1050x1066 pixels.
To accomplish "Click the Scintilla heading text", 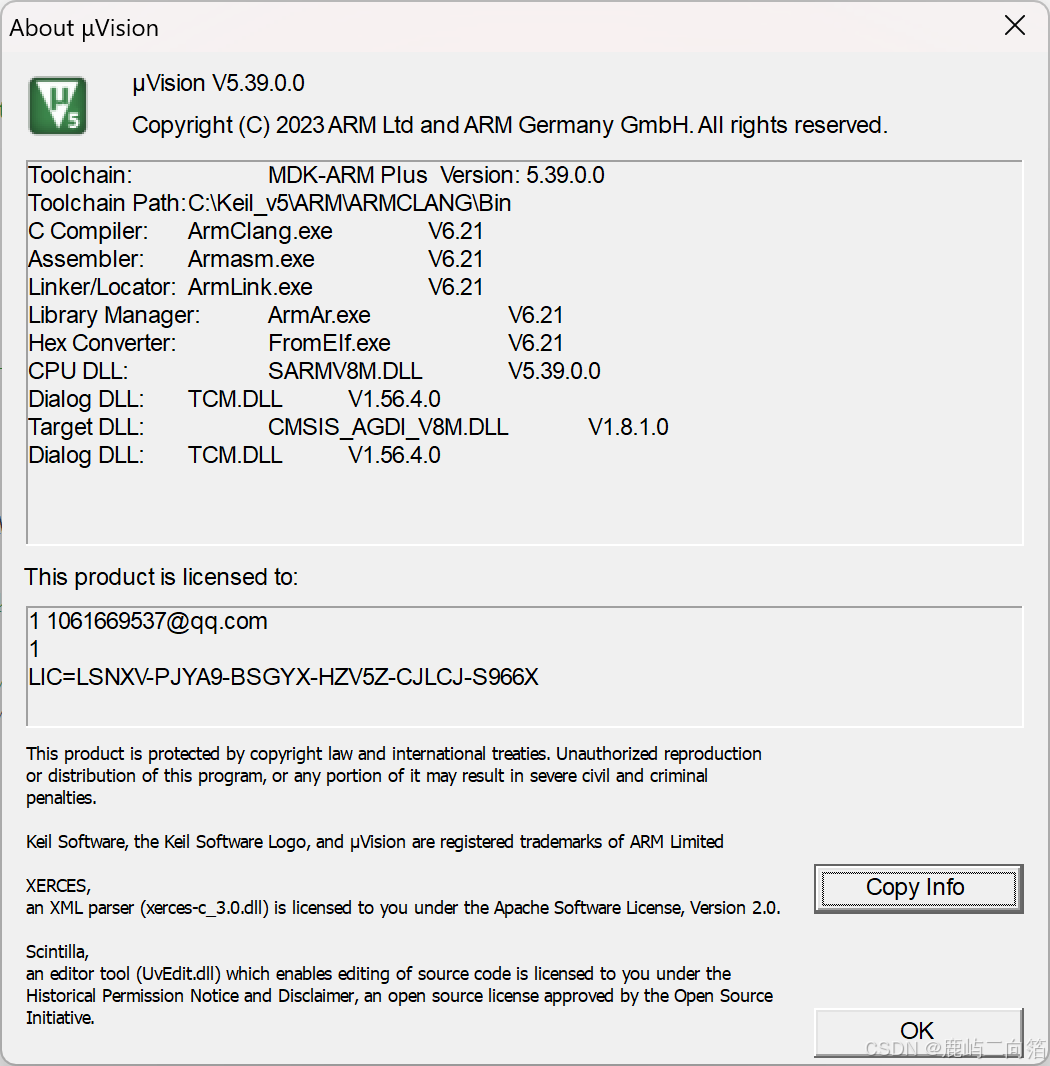I will [x=57, y=952].
